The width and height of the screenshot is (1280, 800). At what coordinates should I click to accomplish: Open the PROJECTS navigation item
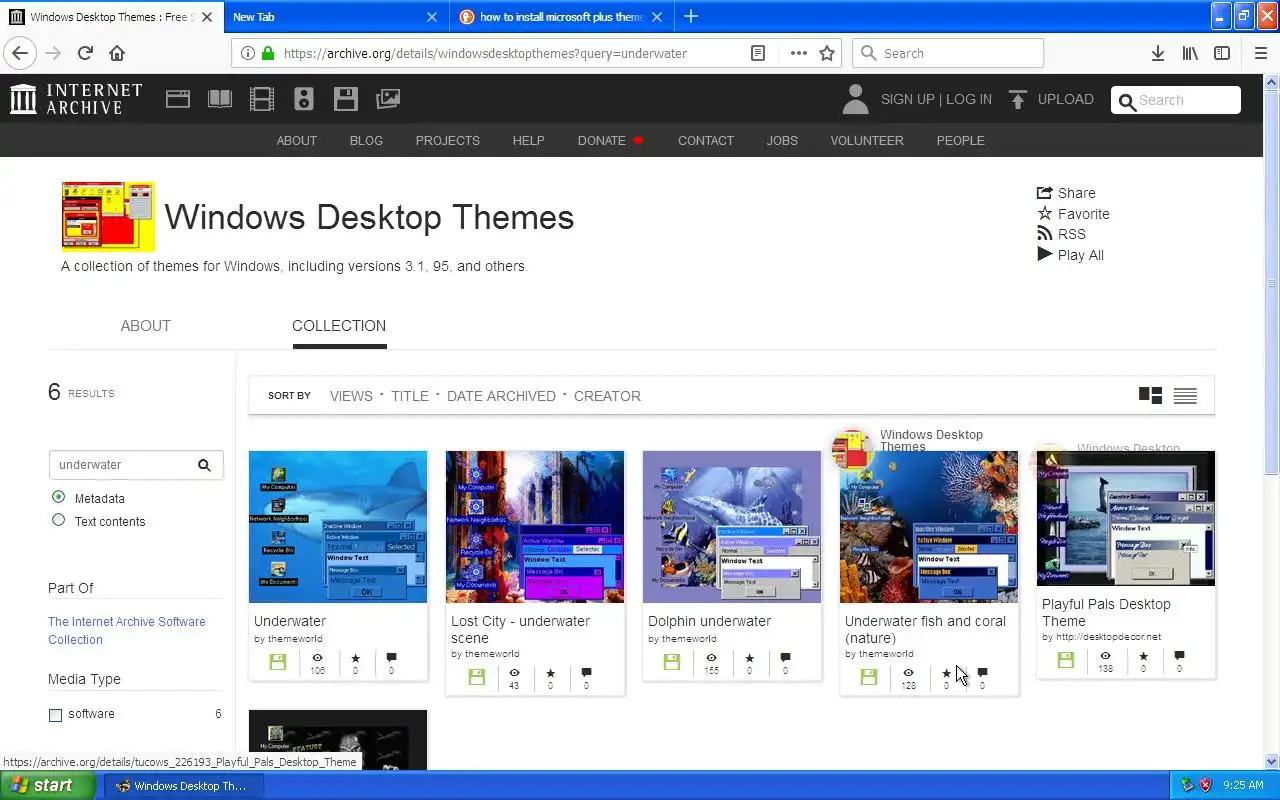(x=448, y=141)
